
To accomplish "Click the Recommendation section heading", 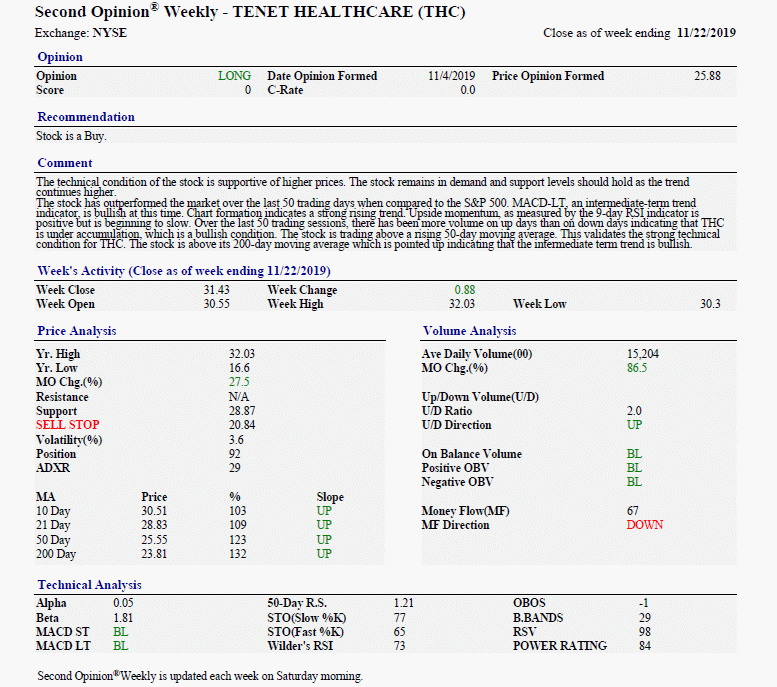I will pyautogui.click(x=86, y=117).
